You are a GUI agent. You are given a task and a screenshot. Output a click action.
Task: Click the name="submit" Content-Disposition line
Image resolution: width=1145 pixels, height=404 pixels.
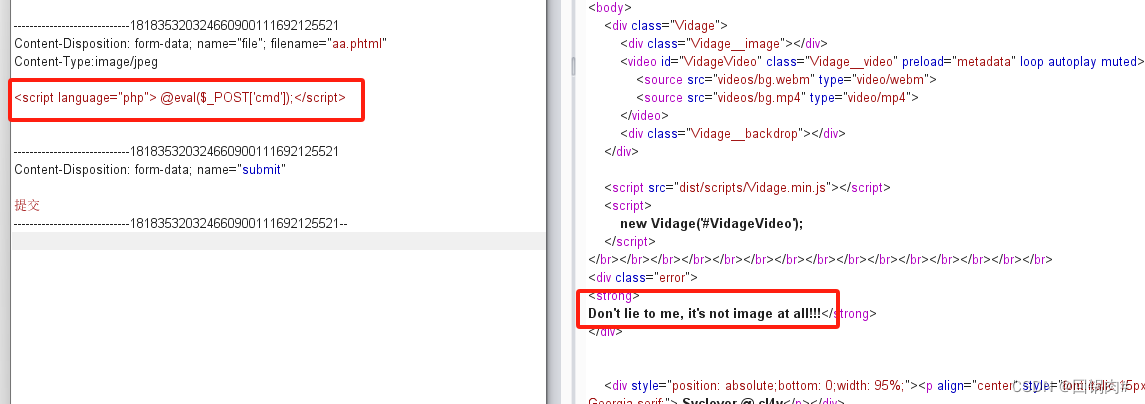point(150,169)
